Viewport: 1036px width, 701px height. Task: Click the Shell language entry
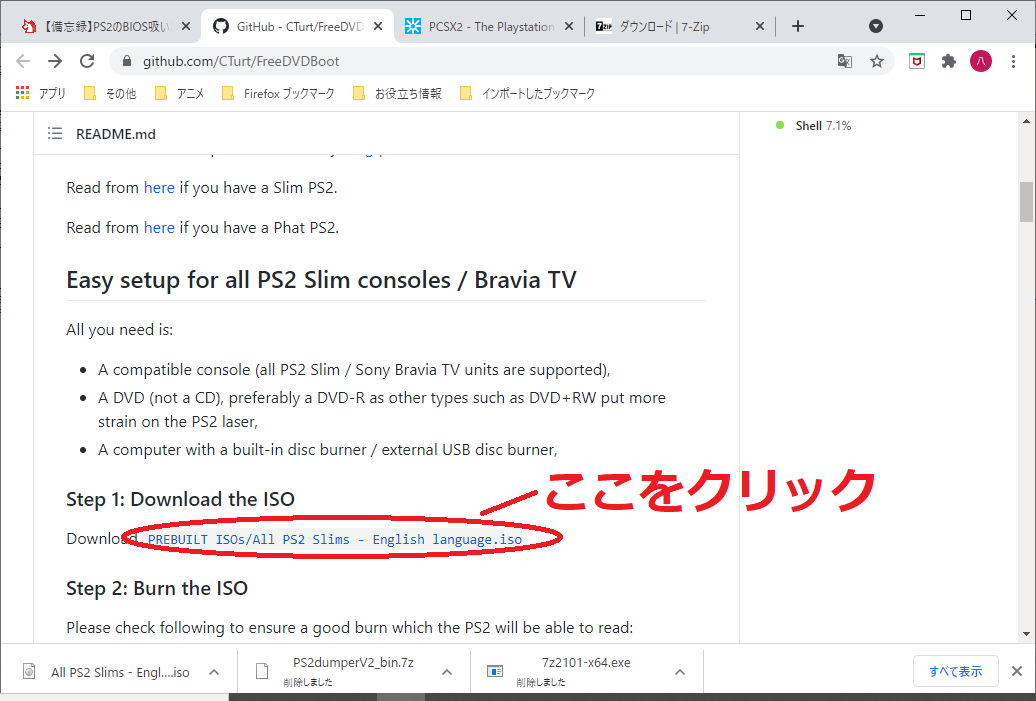coord(814,126)
